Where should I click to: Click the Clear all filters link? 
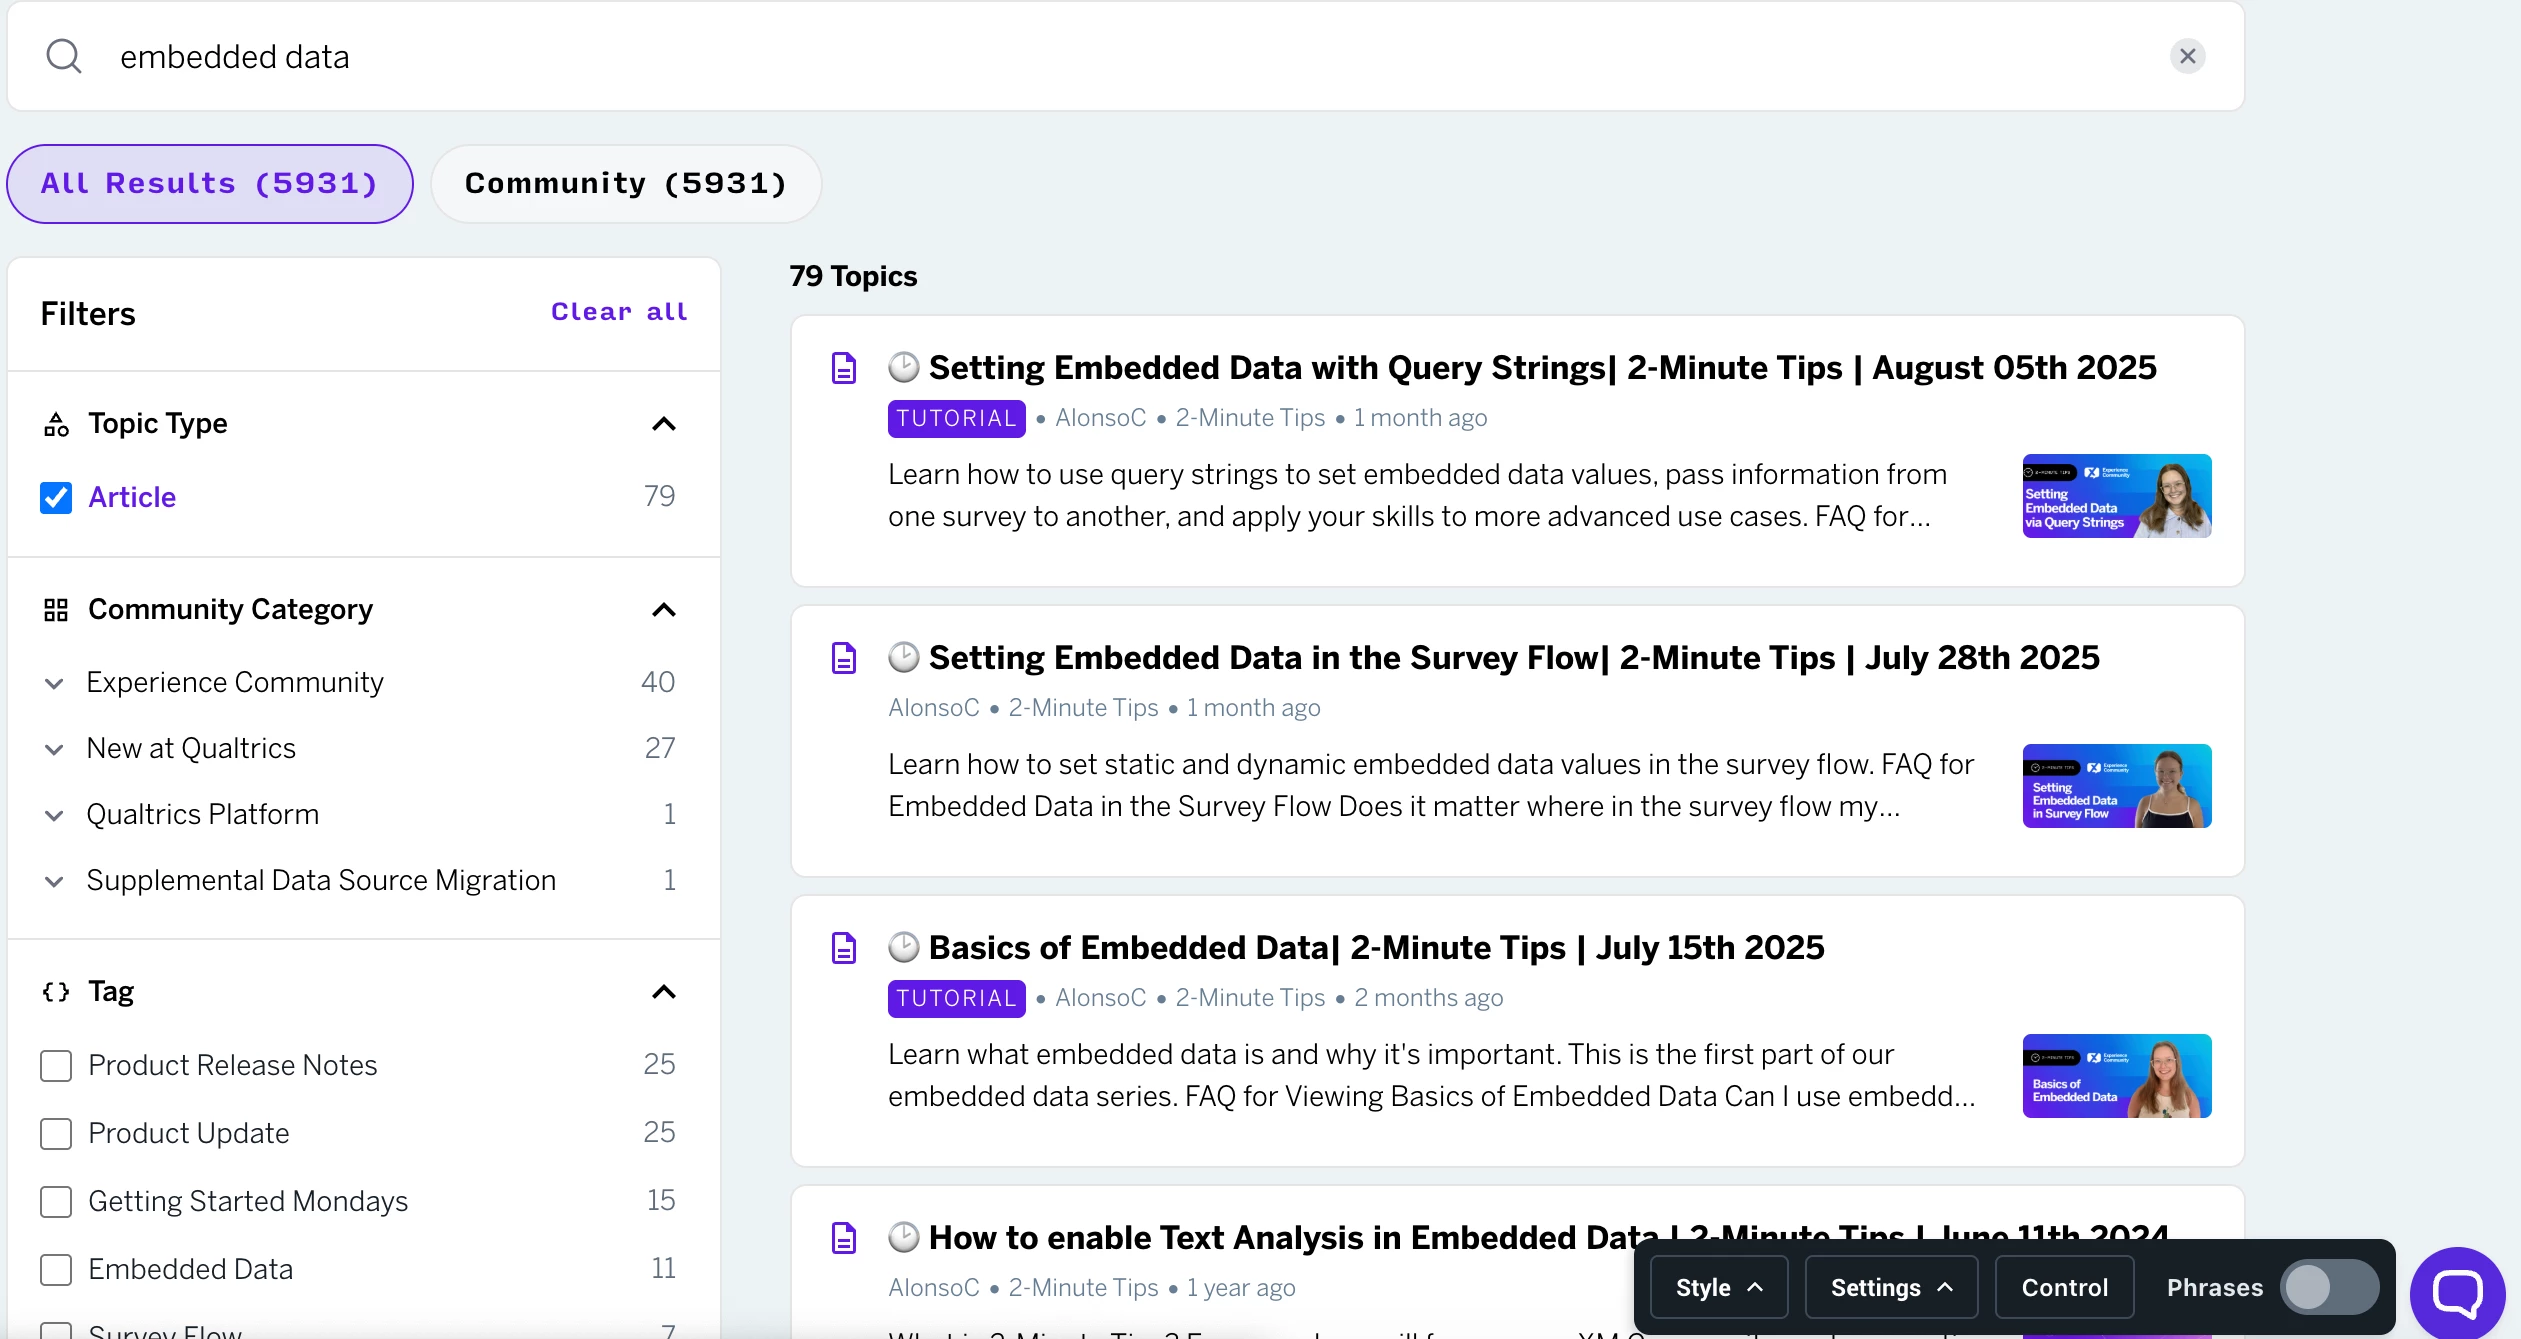coord(619,312)
